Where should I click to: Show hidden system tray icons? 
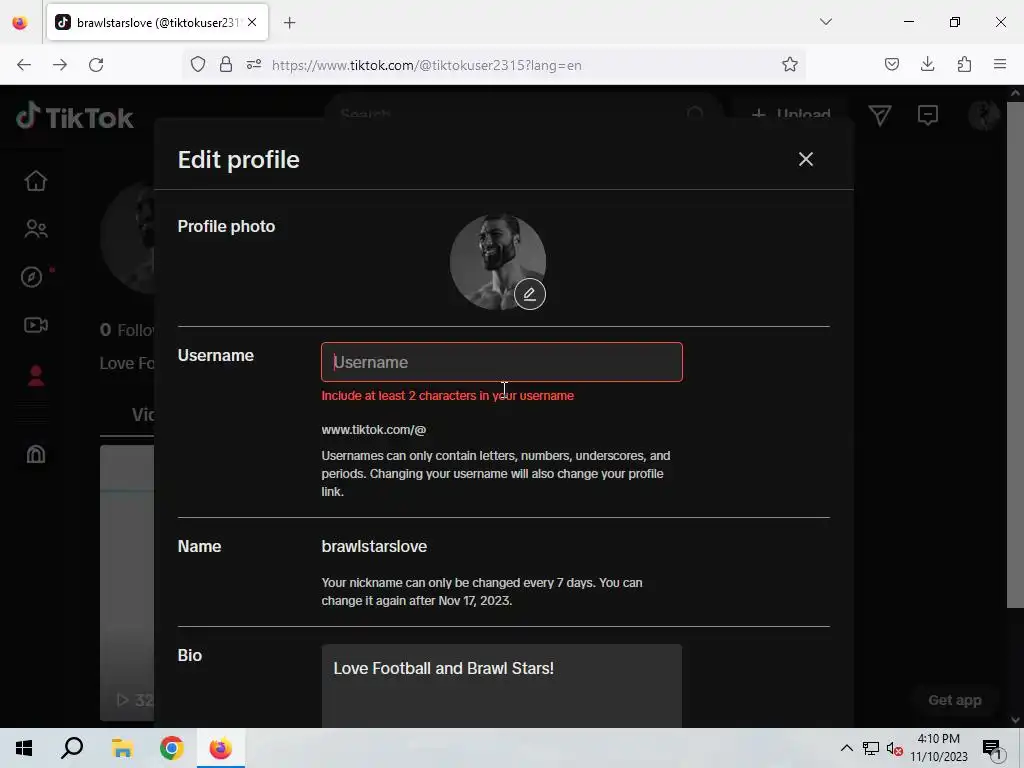846,748
